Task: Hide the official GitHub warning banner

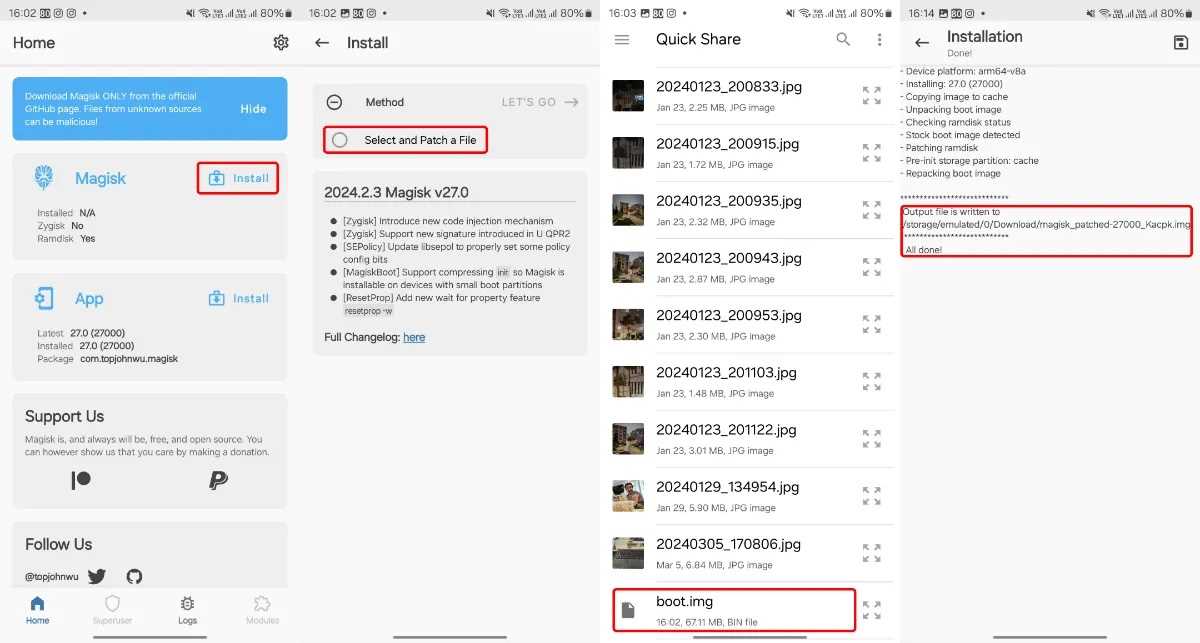Action: point(253,109)
